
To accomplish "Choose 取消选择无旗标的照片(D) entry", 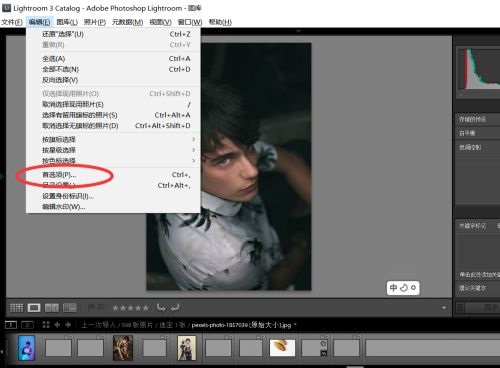I will coord(113,126).
